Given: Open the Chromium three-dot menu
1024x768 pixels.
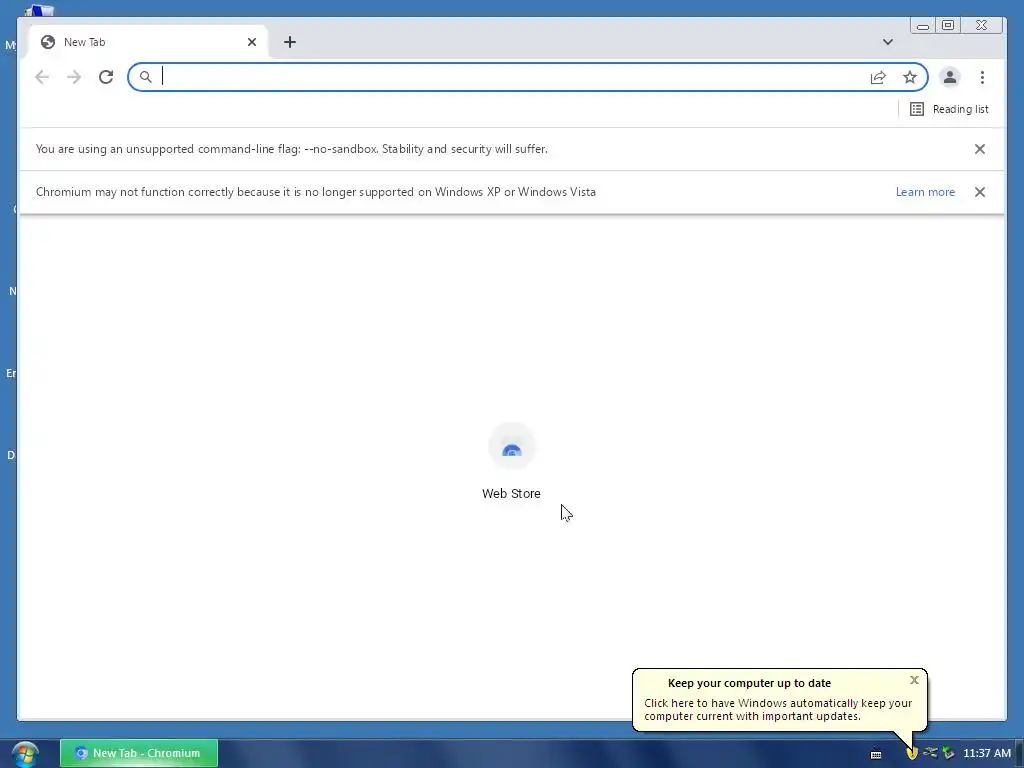Looking at the screenshot, I should coord(982,78).
